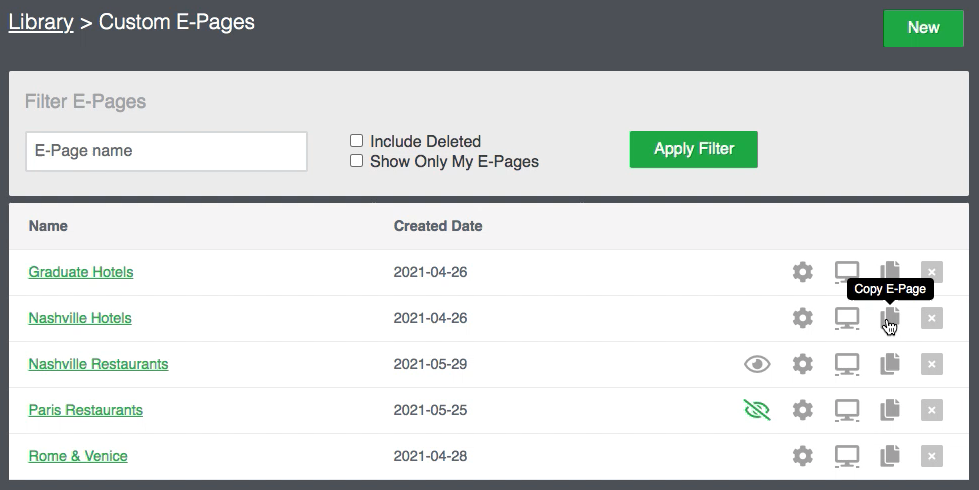Copy the Rome & Venice E-Page
This screenshot has width=979, height=490.
(890, 456)
